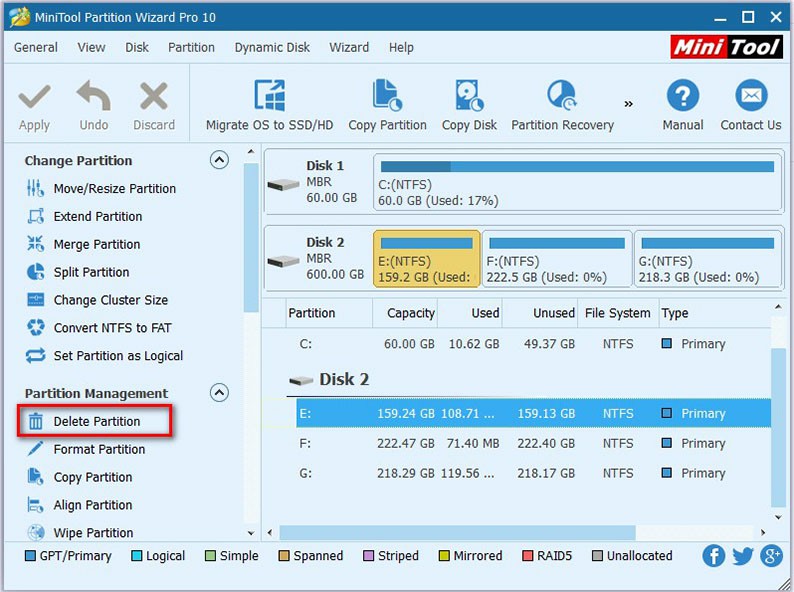This screenshot has width=794, height=592.
Task: Launch Migrate OS to SSD/HD
Action: point(269,105)
